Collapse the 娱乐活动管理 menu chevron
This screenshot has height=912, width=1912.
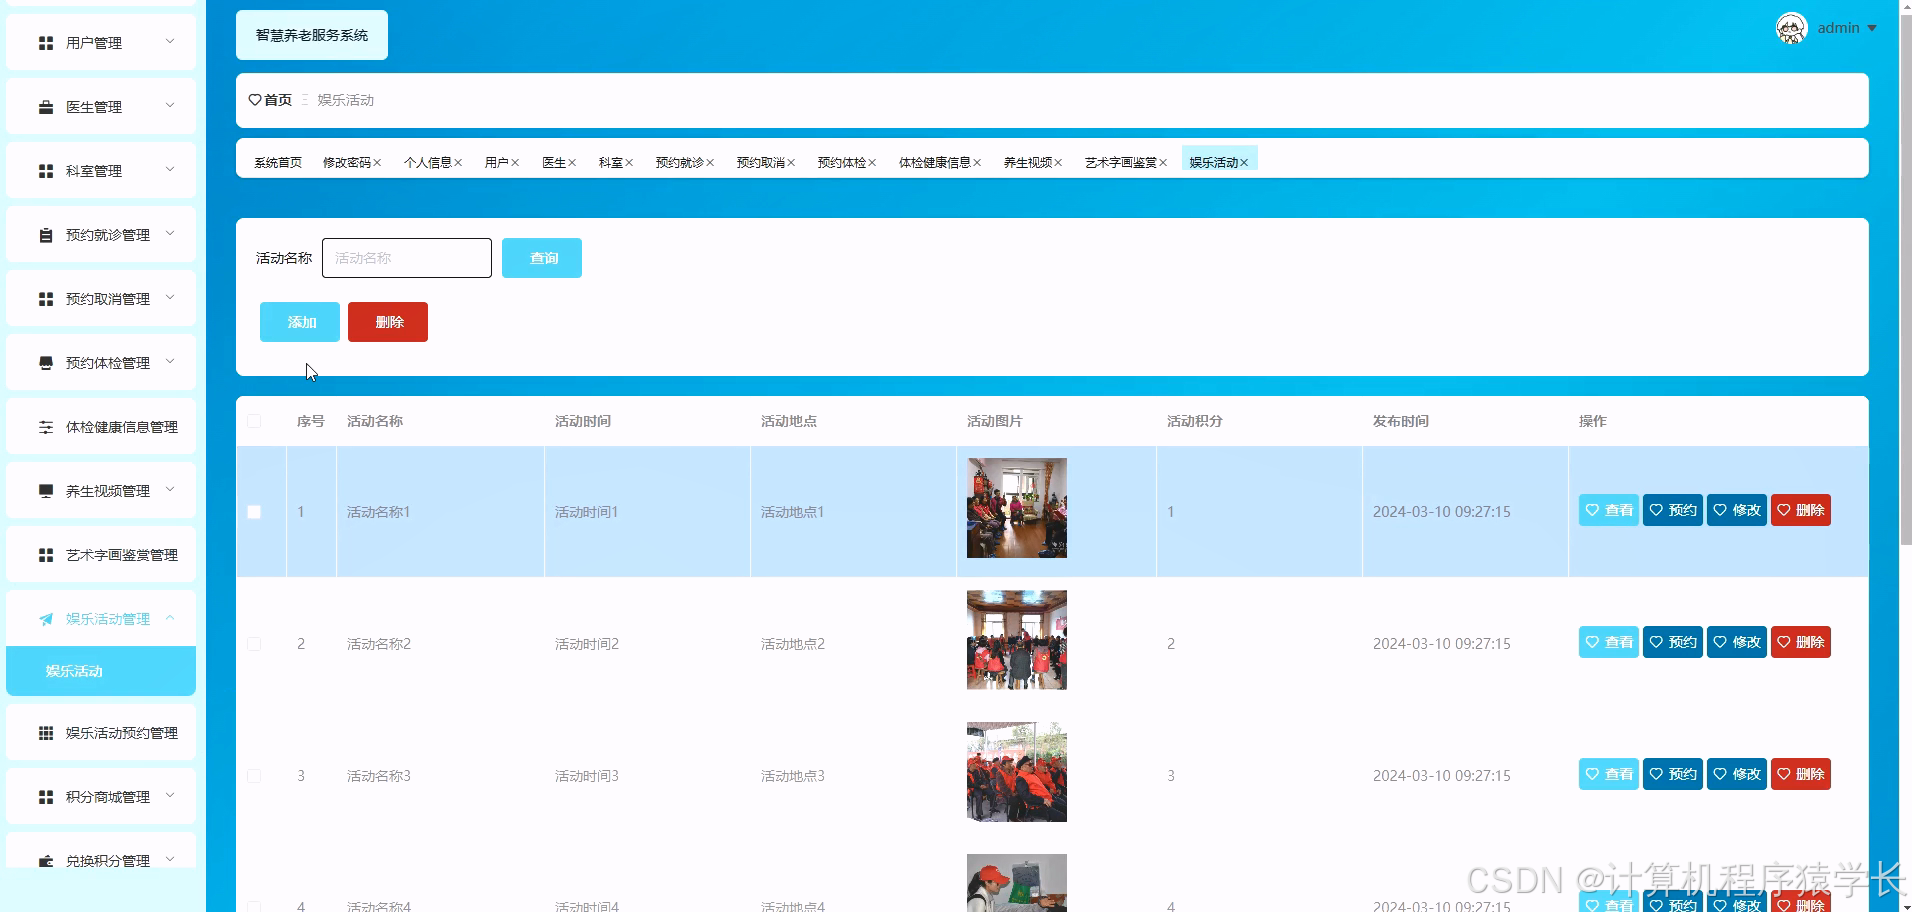click(x=170, y=617)
